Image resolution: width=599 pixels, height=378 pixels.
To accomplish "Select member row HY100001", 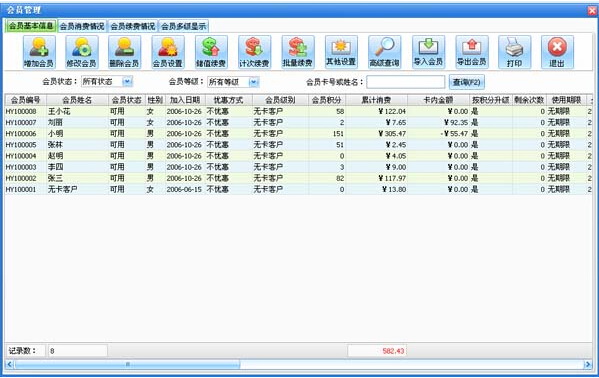I will point(298,189).
